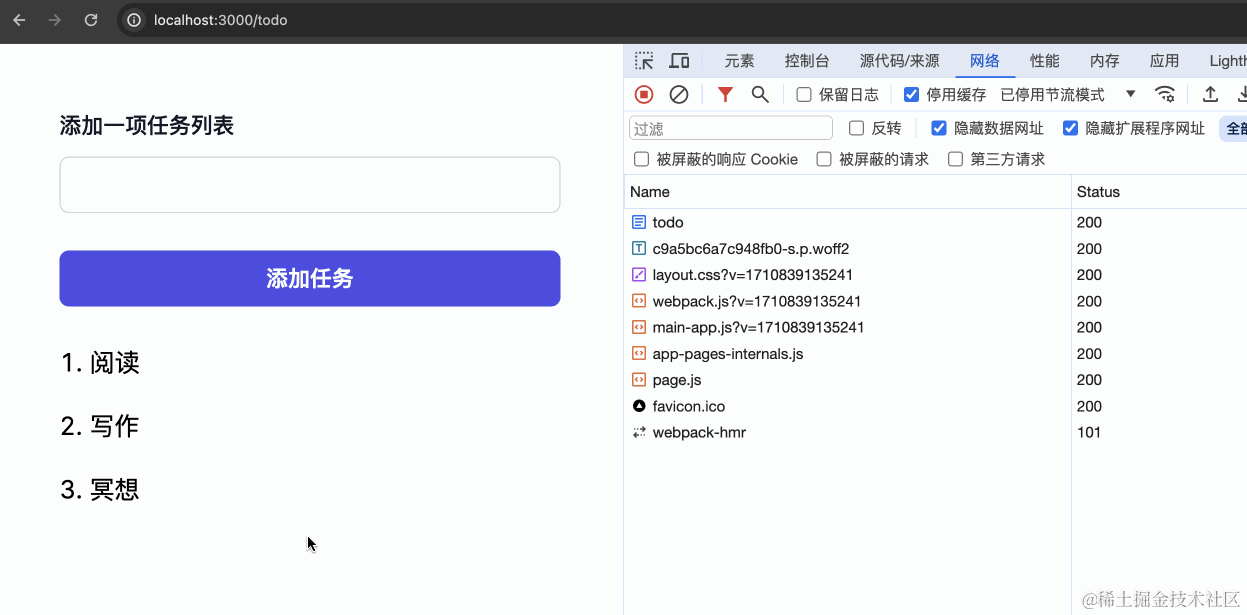Click the websocket icon beside webpack-hmr

(639, 432)
